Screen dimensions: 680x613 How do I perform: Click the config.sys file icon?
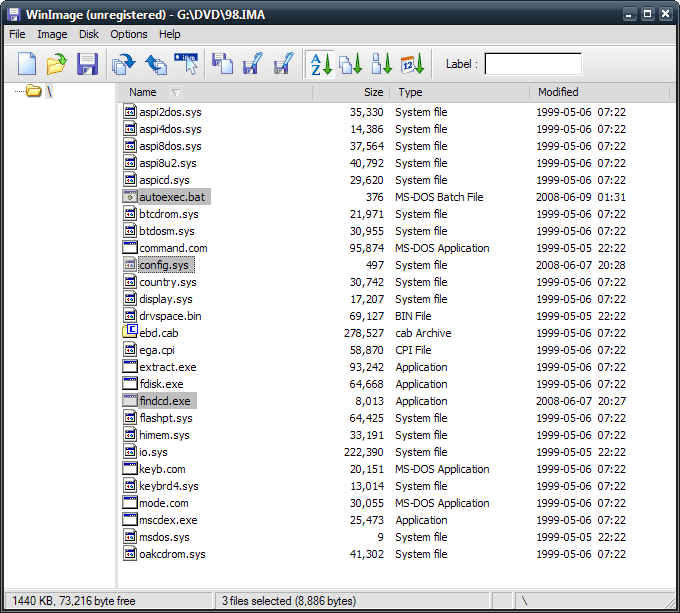[x=130, y=264]
